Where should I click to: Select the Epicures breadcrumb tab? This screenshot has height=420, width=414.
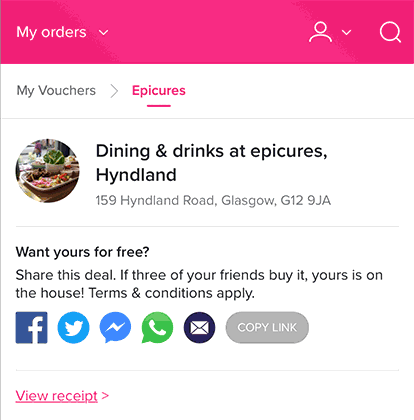pyautogui.click(x=159, y=91)
